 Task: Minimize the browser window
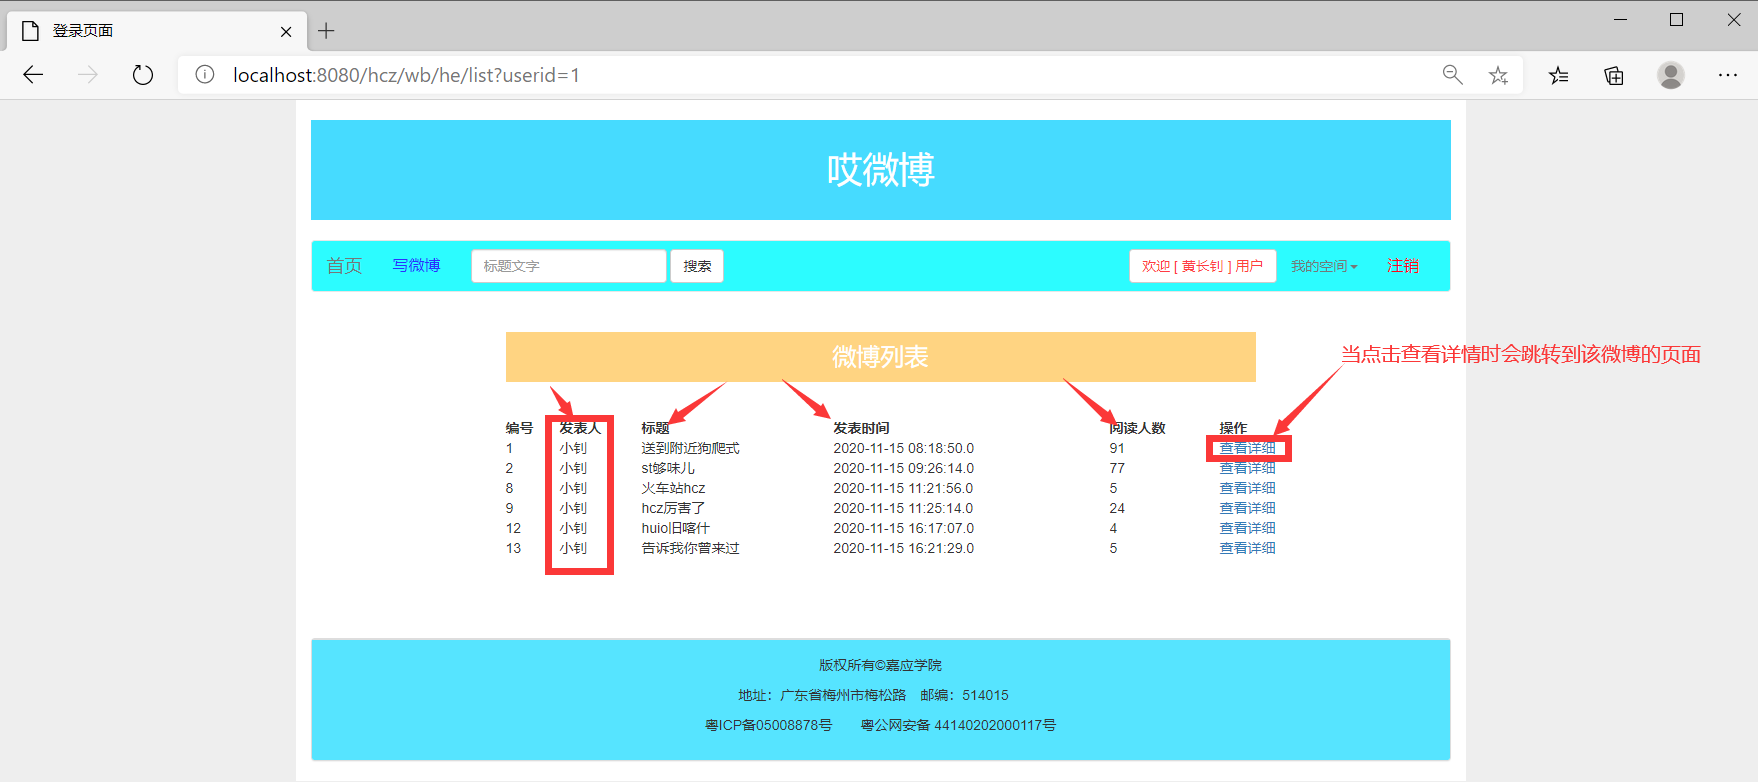click(x=1620, y=20)
